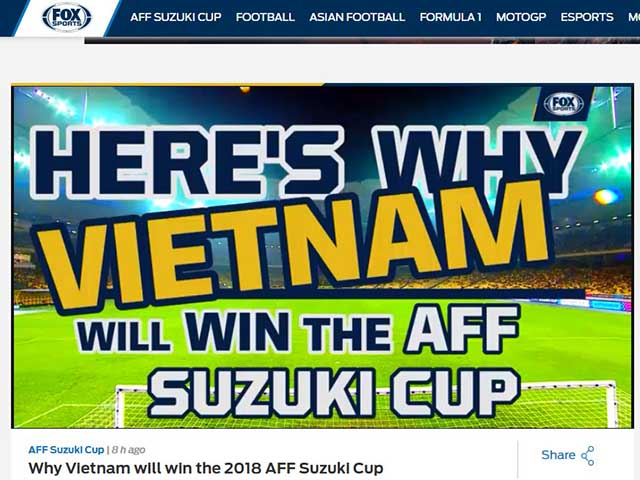Screen dimensions: 640x480
Task: Click the HERE'S WHY banner heading
Action: (308, 162)
